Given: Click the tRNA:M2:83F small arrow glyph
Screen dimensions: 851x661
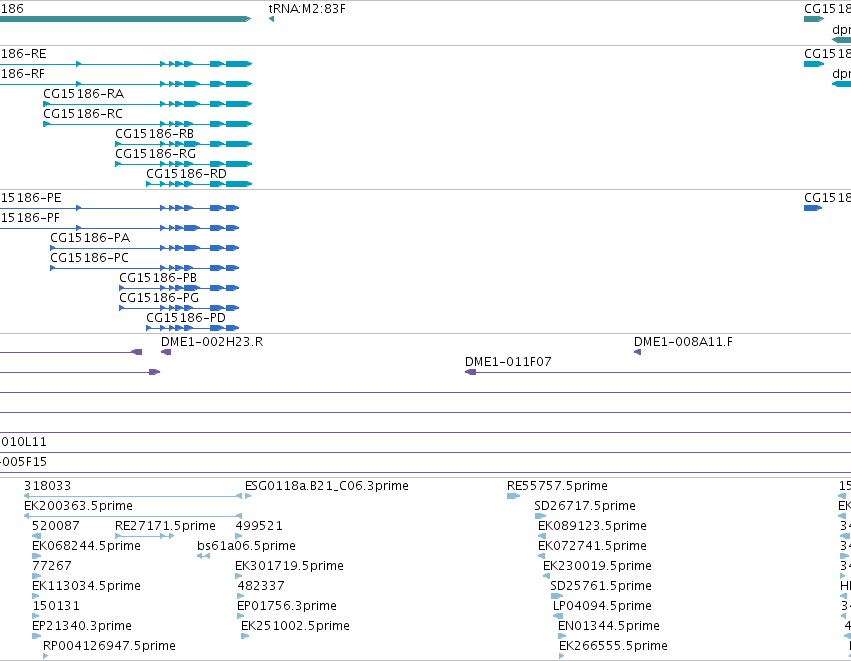Looking at the screenshot, I should (x=271, y=20).
